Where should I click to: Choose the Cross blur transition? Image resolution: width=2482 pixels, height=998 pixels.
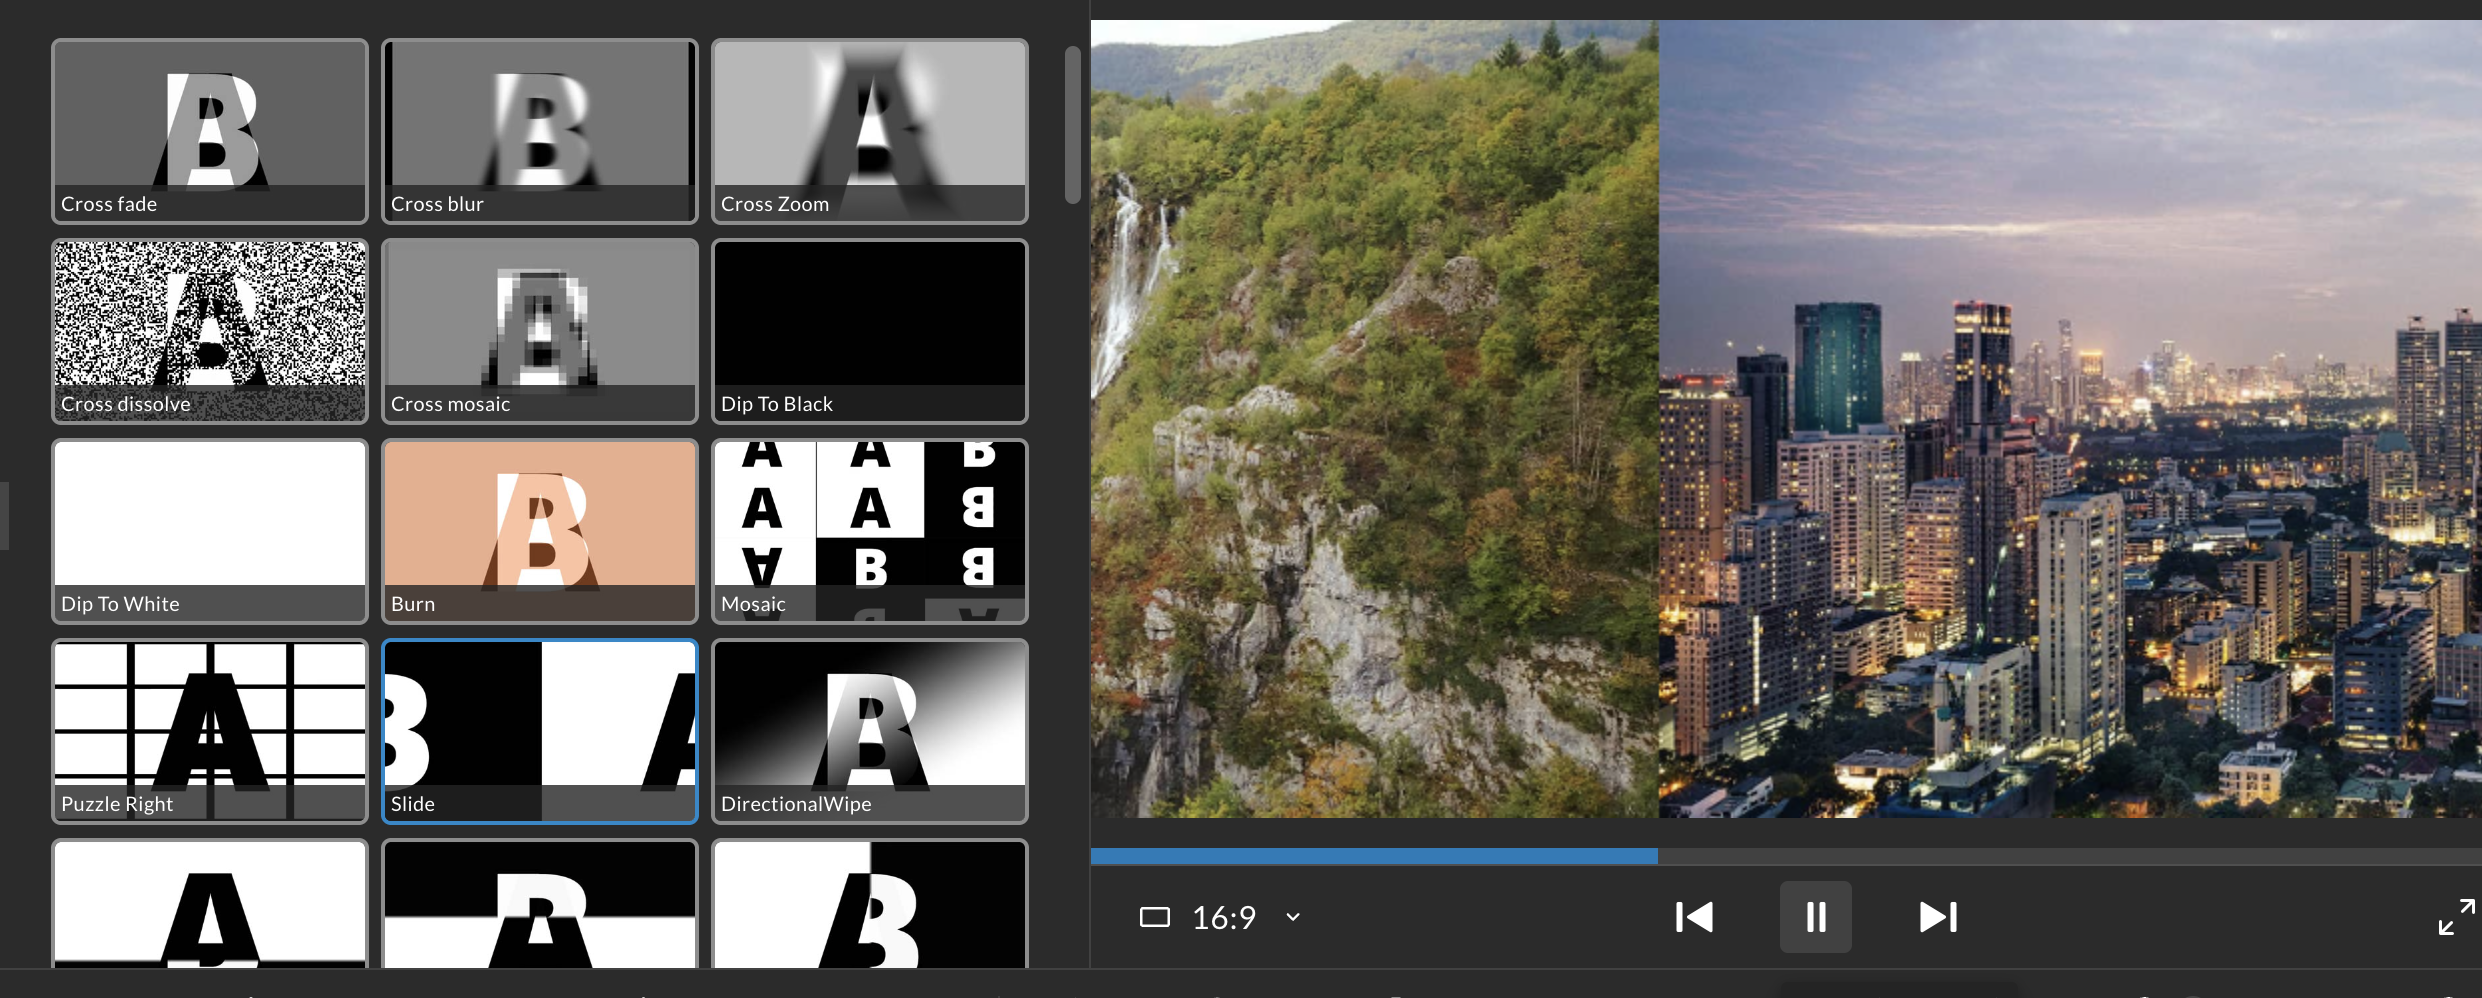click(540, 131)
